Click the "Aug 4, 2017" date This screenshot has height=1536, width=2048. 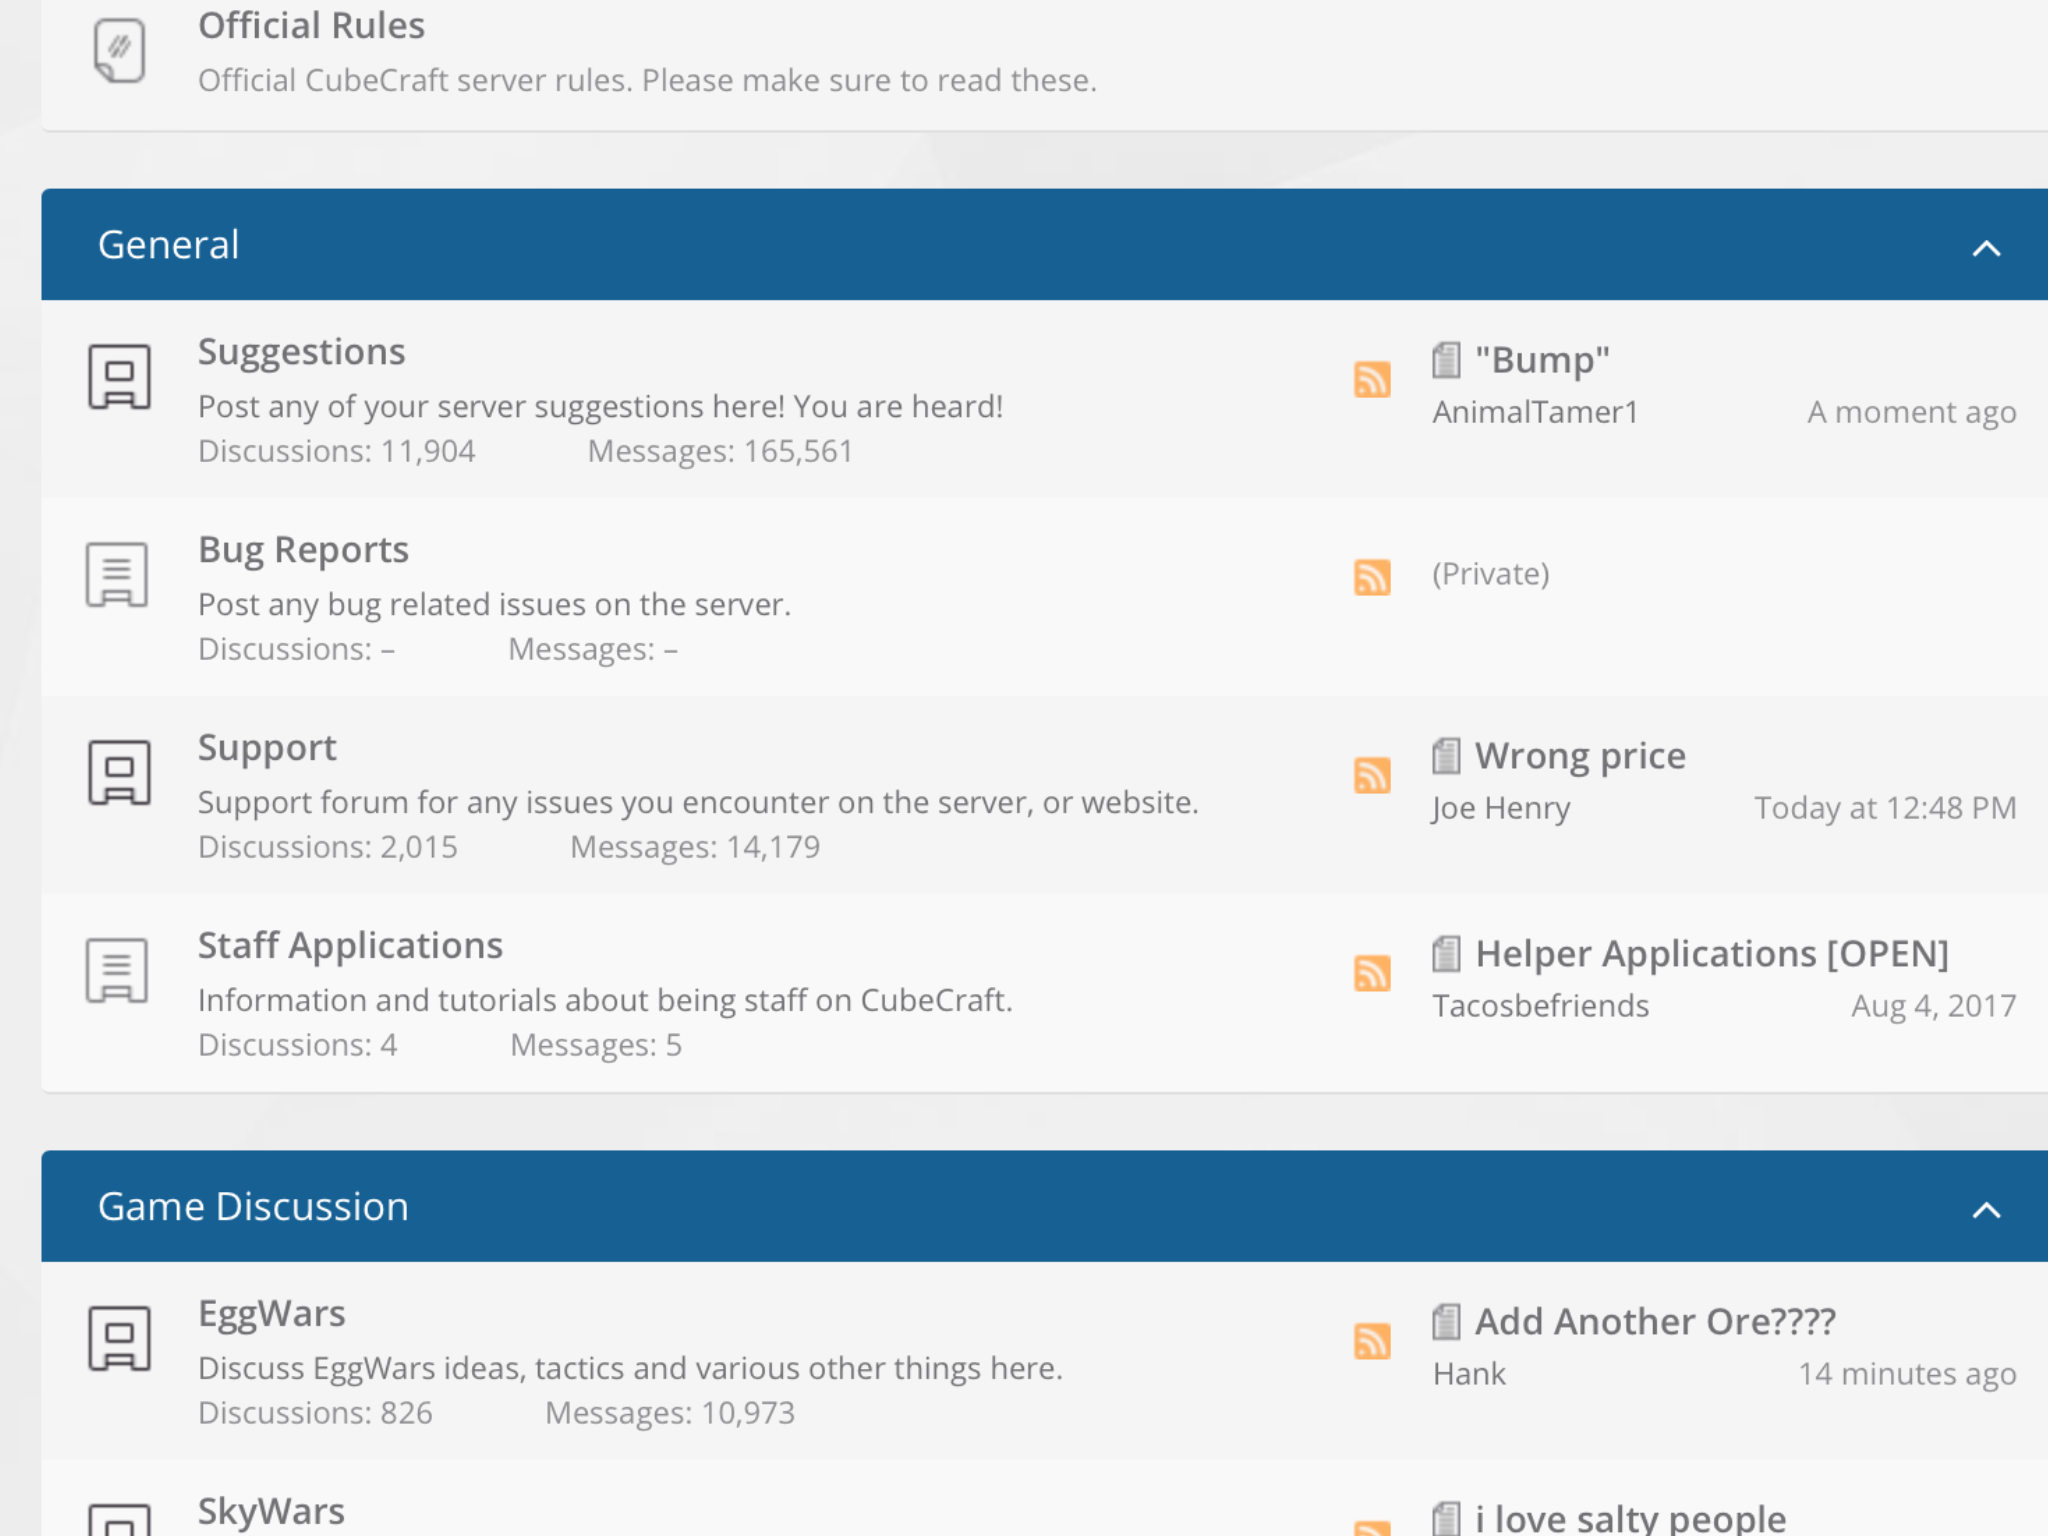pos(1933,1006)
